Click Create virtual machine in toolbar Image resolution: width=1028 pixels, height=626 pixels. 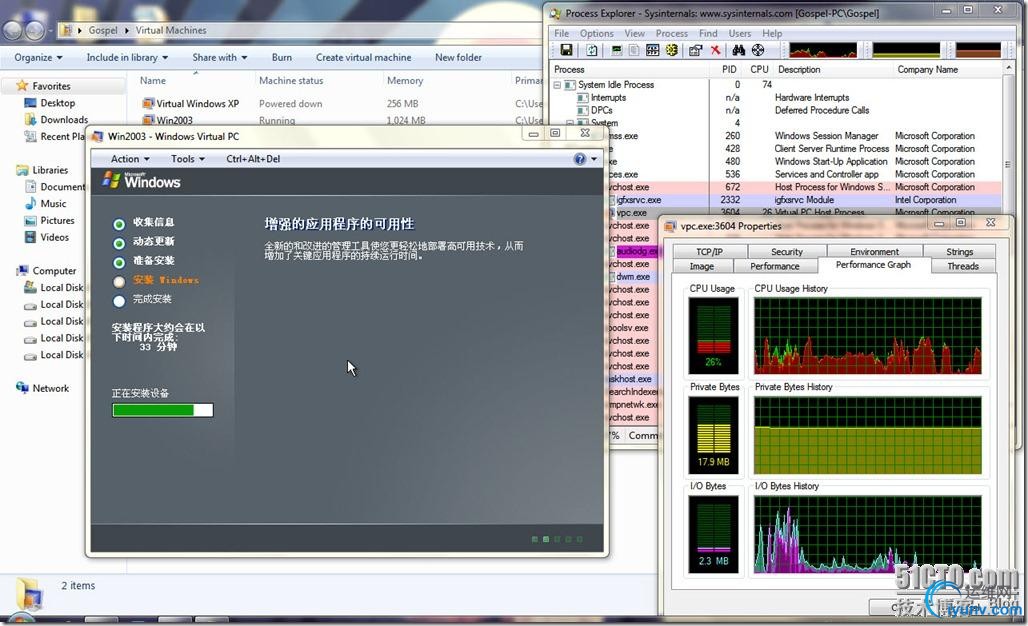pos(363,58)
